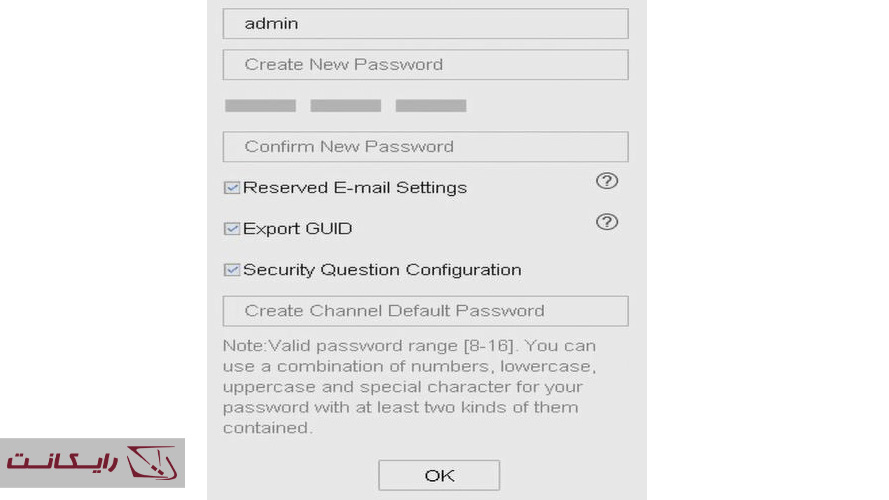Viewport: 889px width, 500px height.
Task: Click the Reserved E-mail Settings label text
Action: [x=355, y=188]
